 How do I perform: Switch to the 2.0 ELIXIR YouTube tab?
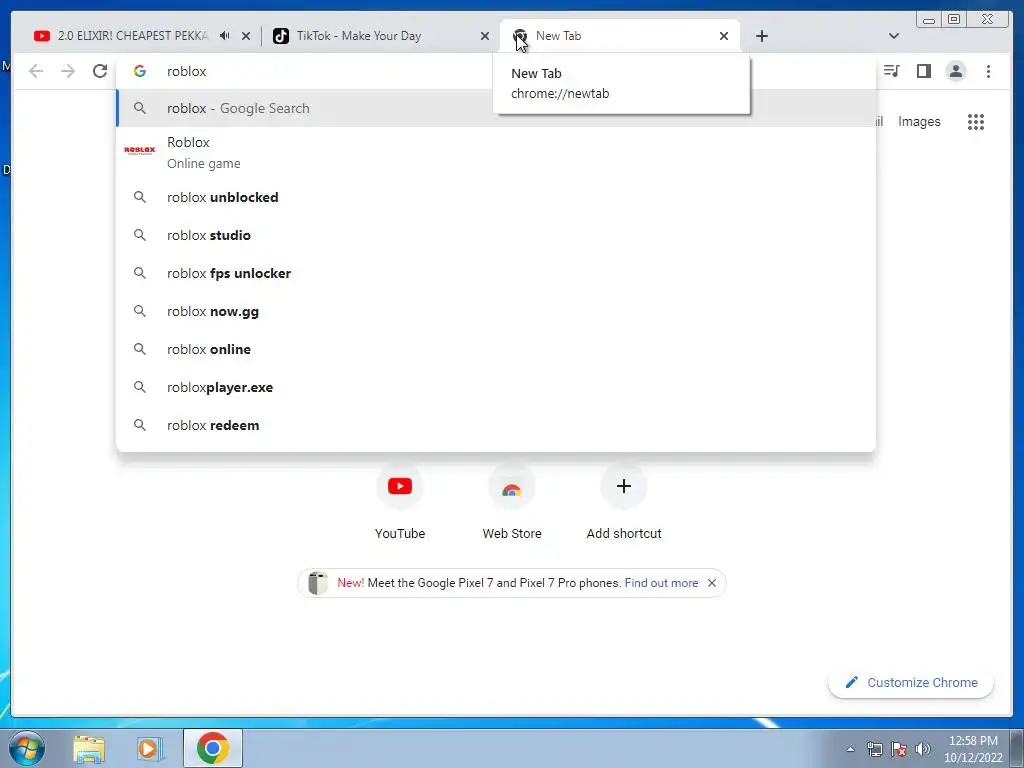click(140, 36)
